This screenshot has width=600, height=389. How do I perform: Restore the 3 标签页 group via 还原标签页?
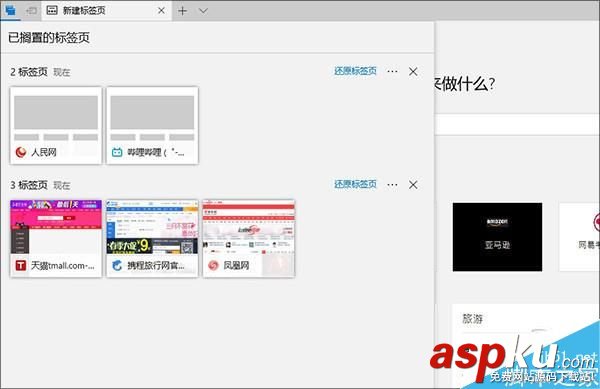pyautogui.click(x=355, y=184)
